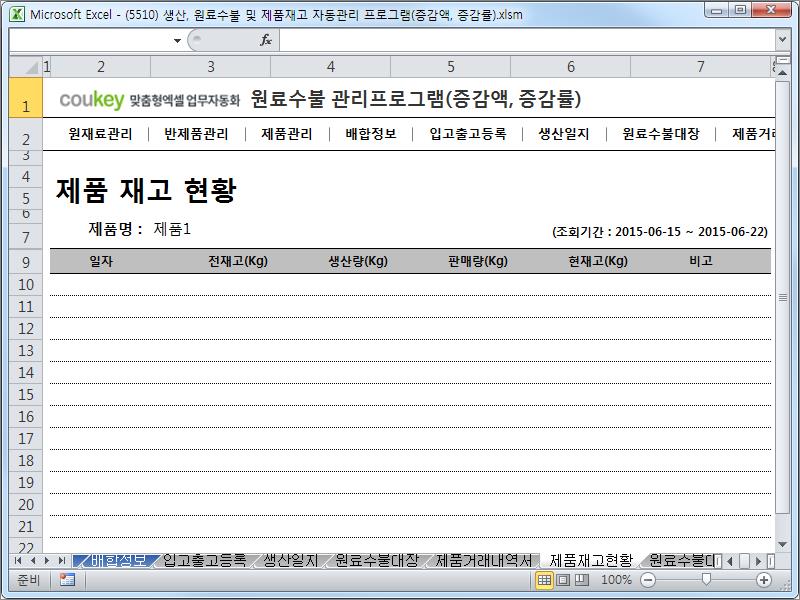Click the zoom out minus button
Image resolution: width=800 pixels, height=600 pixels.
pos(648,580)
